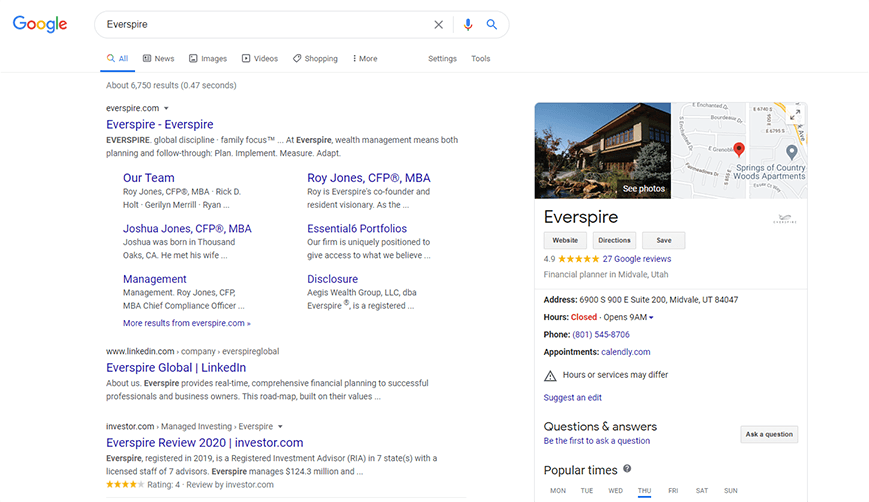Open Roy Jones, CFP, MBA sitelink
The height and width of the screenshot is (502, 869).
369,178
